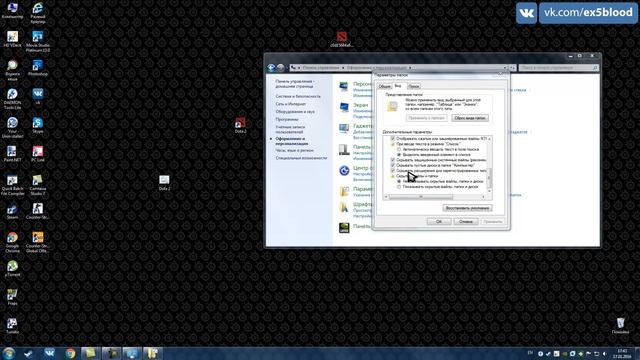Screen dimensions: 640x360
Task: Click the settings list scroll-right arrow
Action: pos(484,197)
